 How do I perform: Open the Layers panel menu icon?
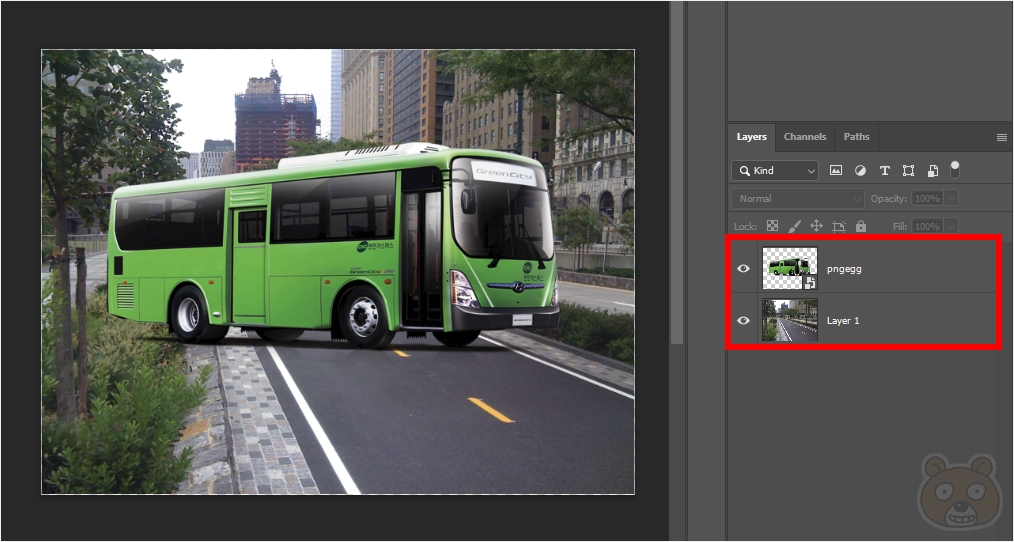1002,137
